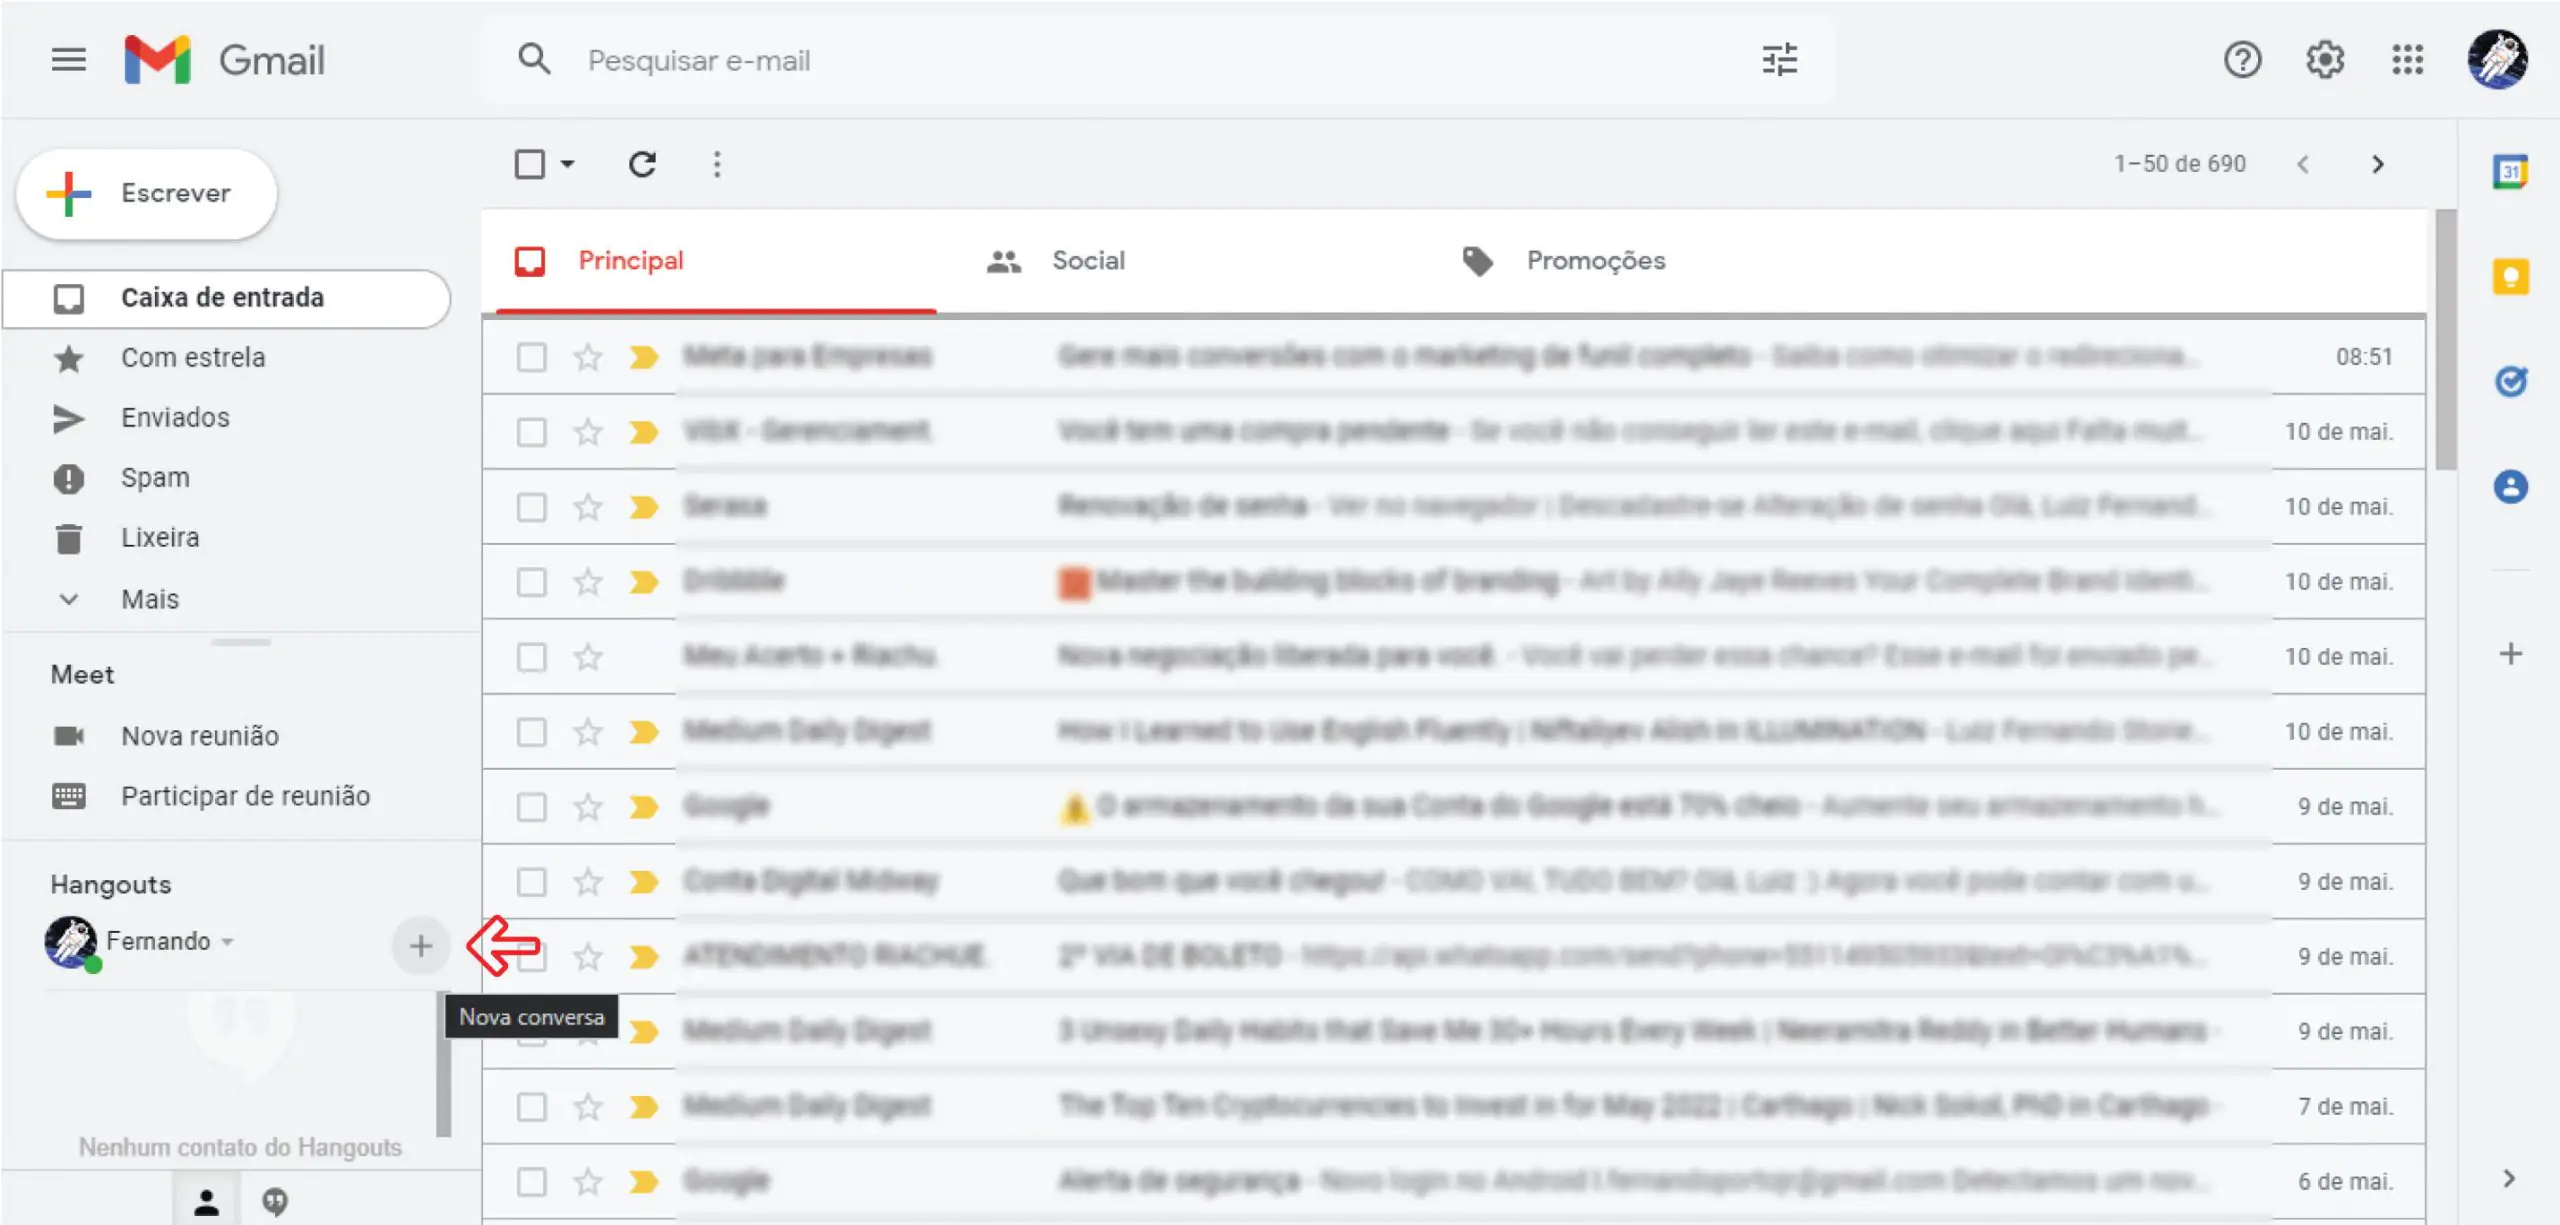Show Hangouts contacts person icon

[206, 1201]
